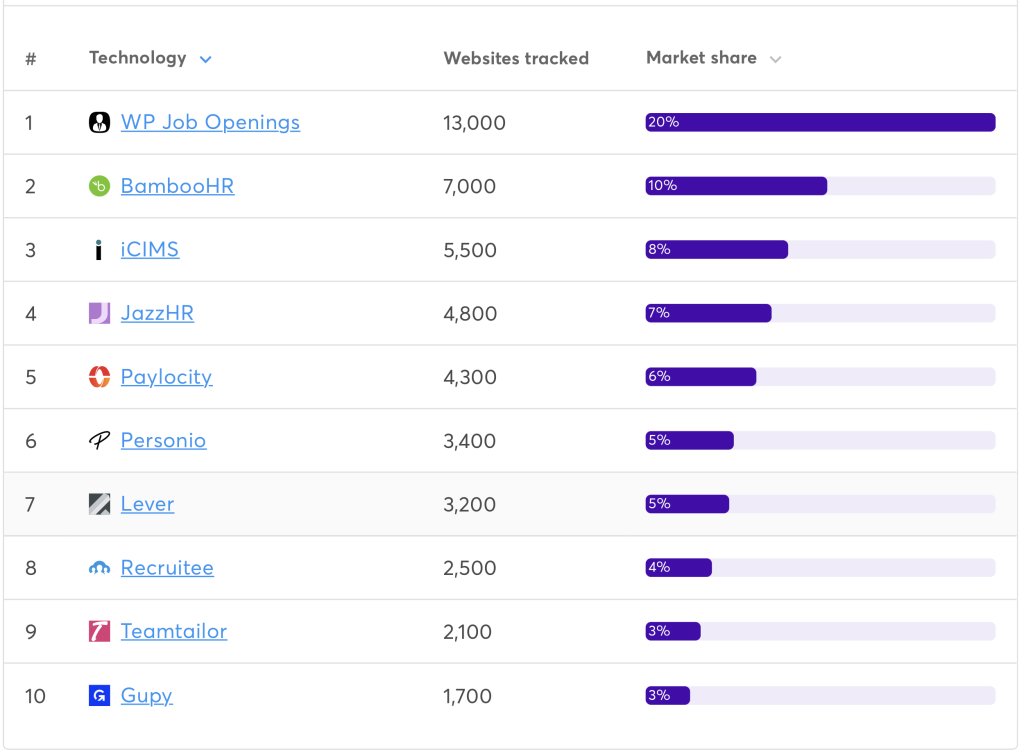Click the Teamtailor pink logo icon

click(99, 631)
